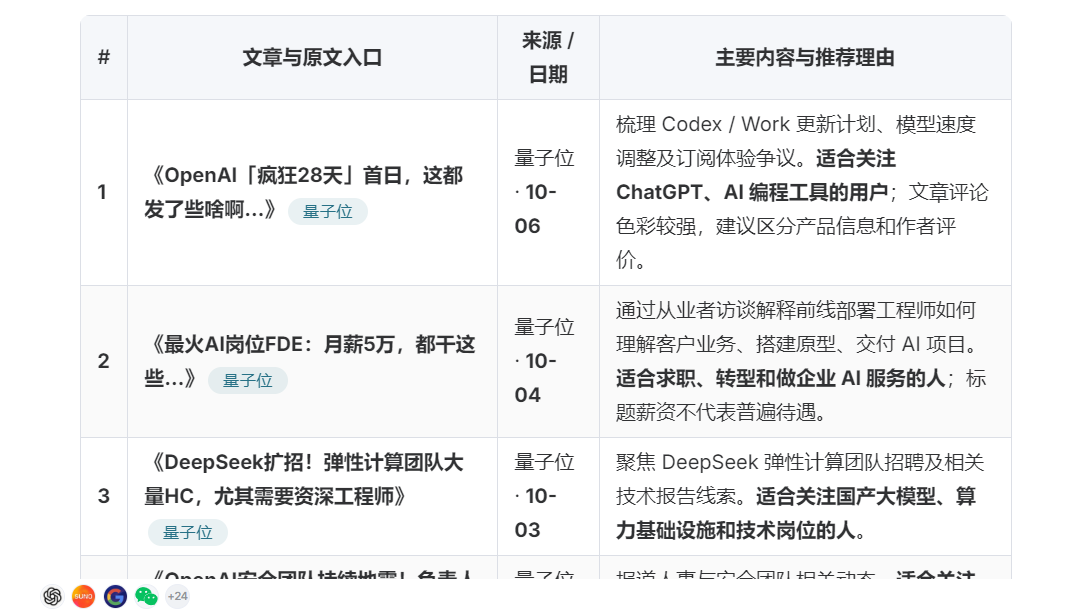Select the 量子位 · 10-03 date cell
The width and height of the screenshot is (1084, 611).
point(548,496)
